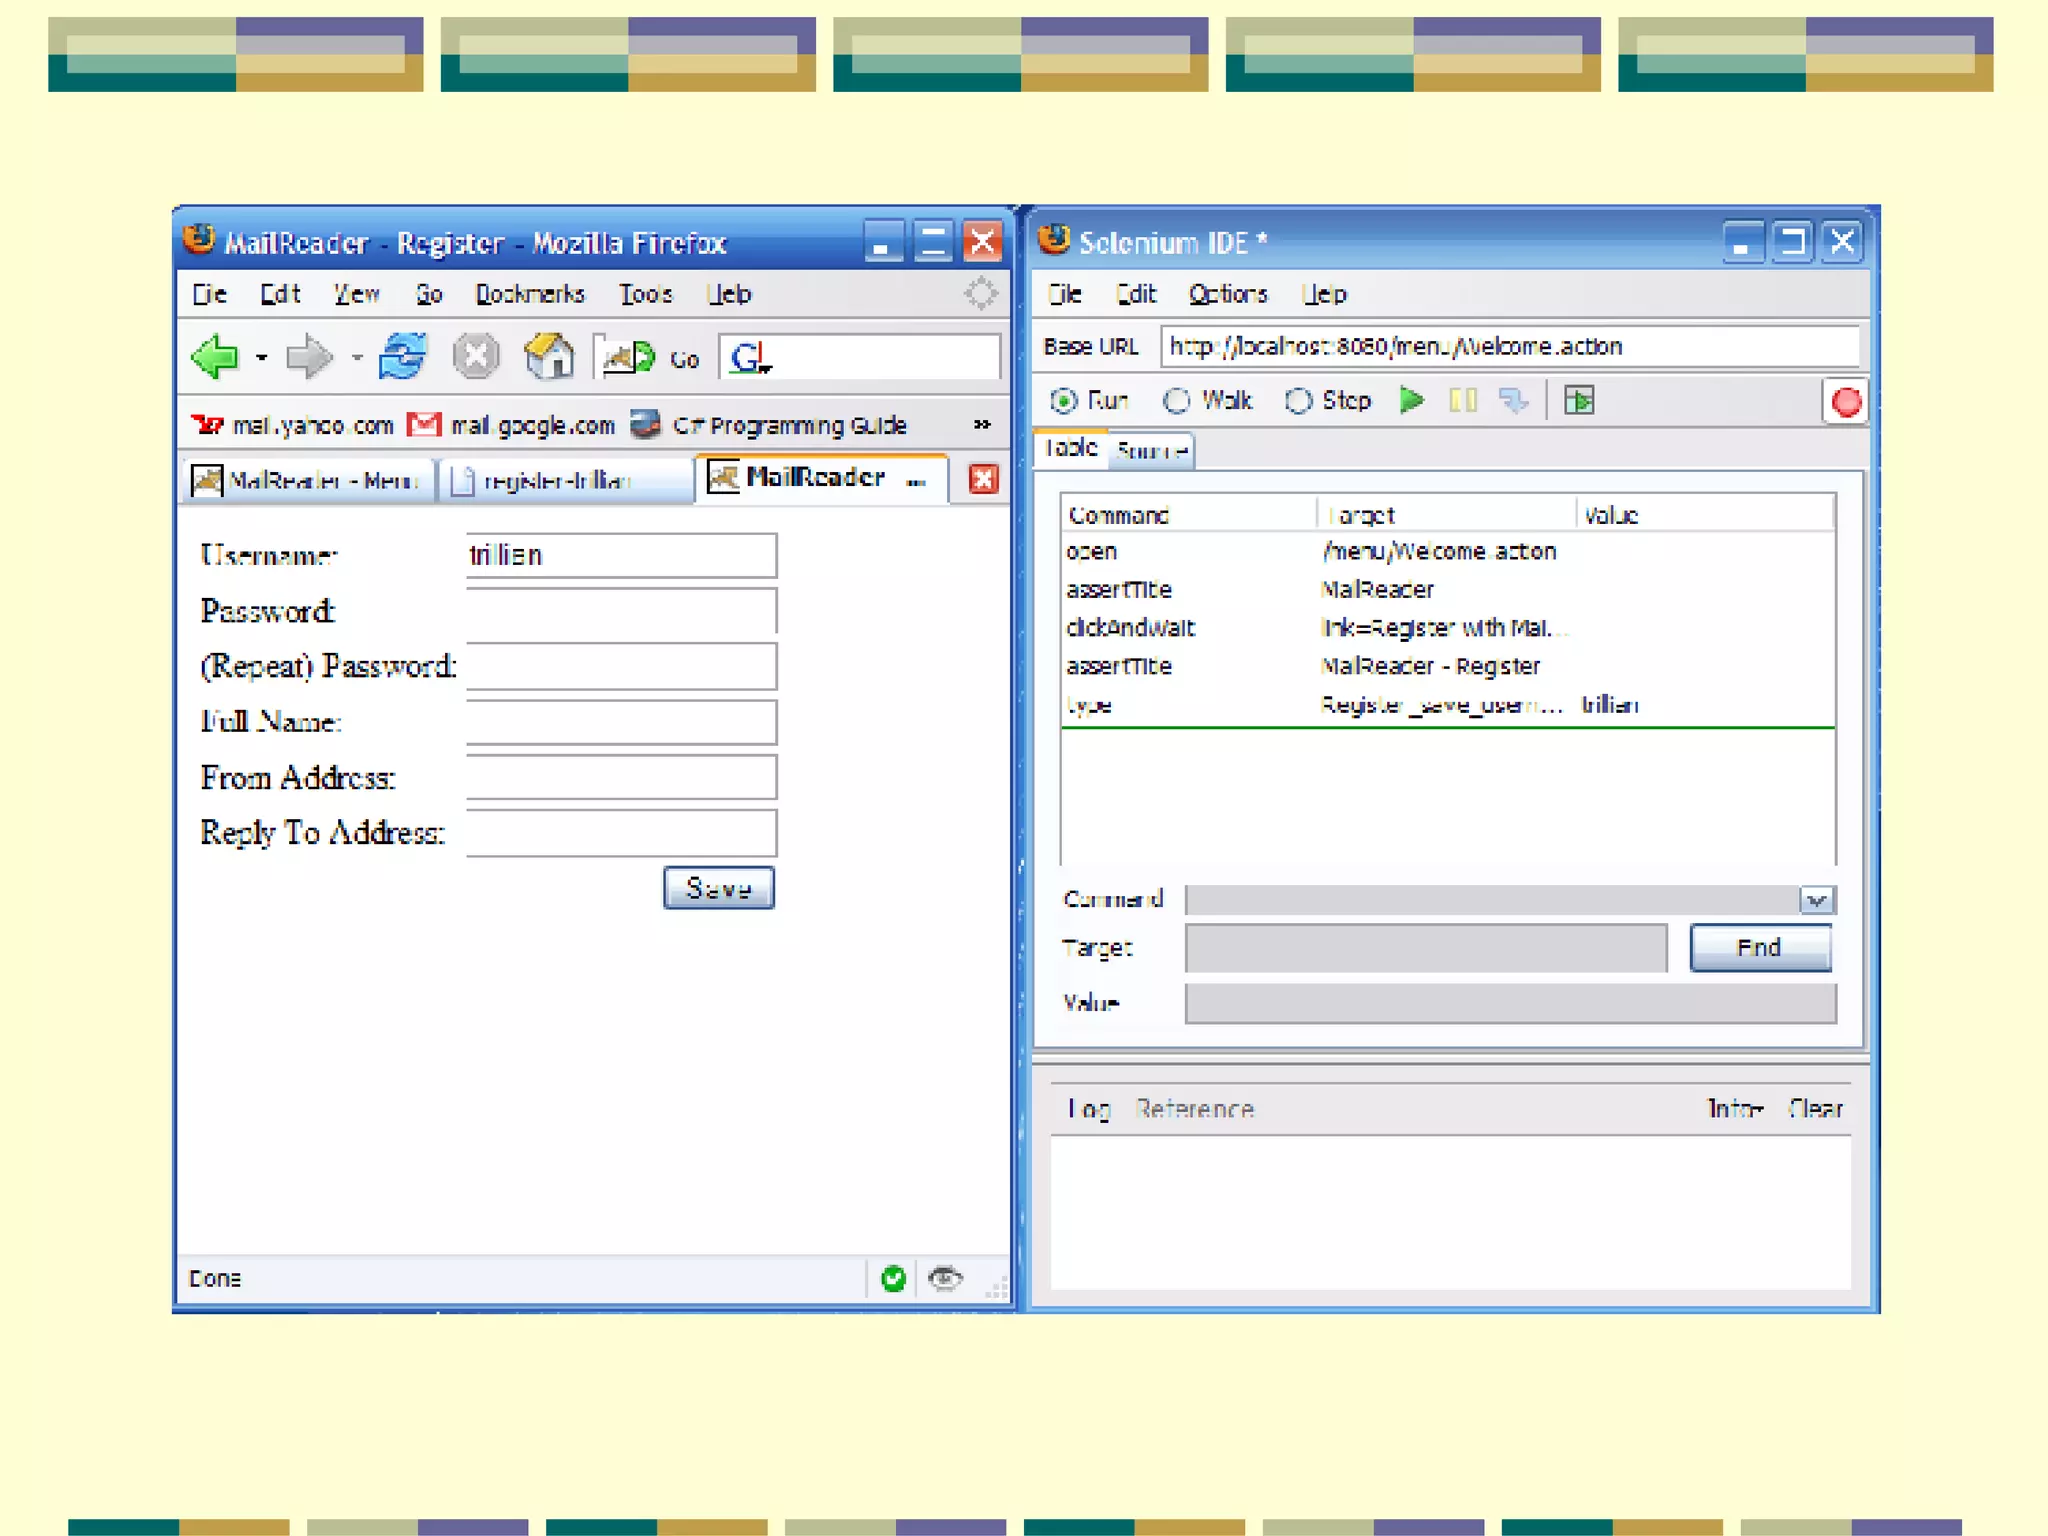Expand the bookmarks toolbar overflow chevron
2048x1536 pixels.
point(982,425)
